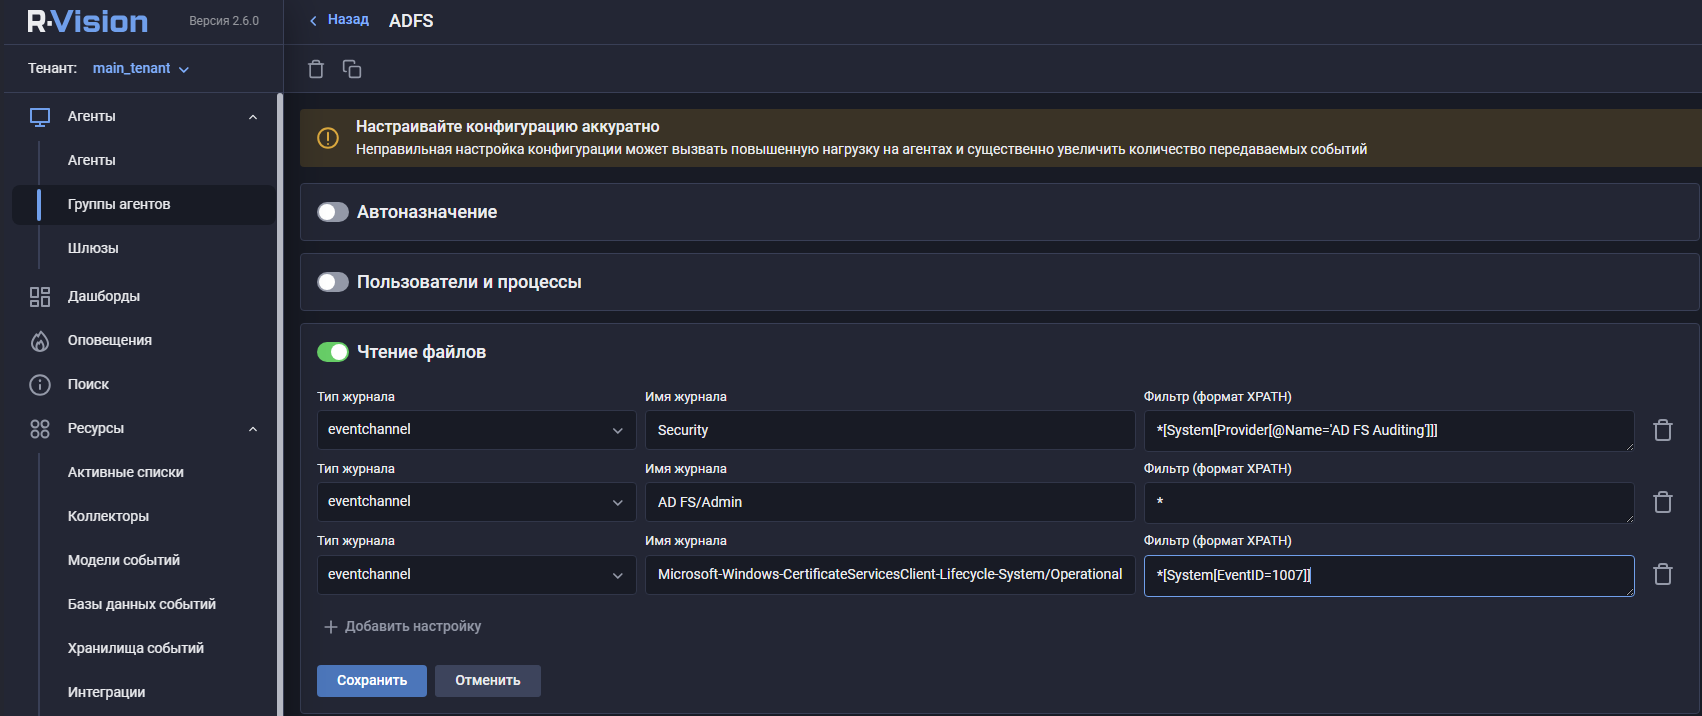Click Добавить настройку link
This screenshot has width=1702, height=716.
[413, 627]
